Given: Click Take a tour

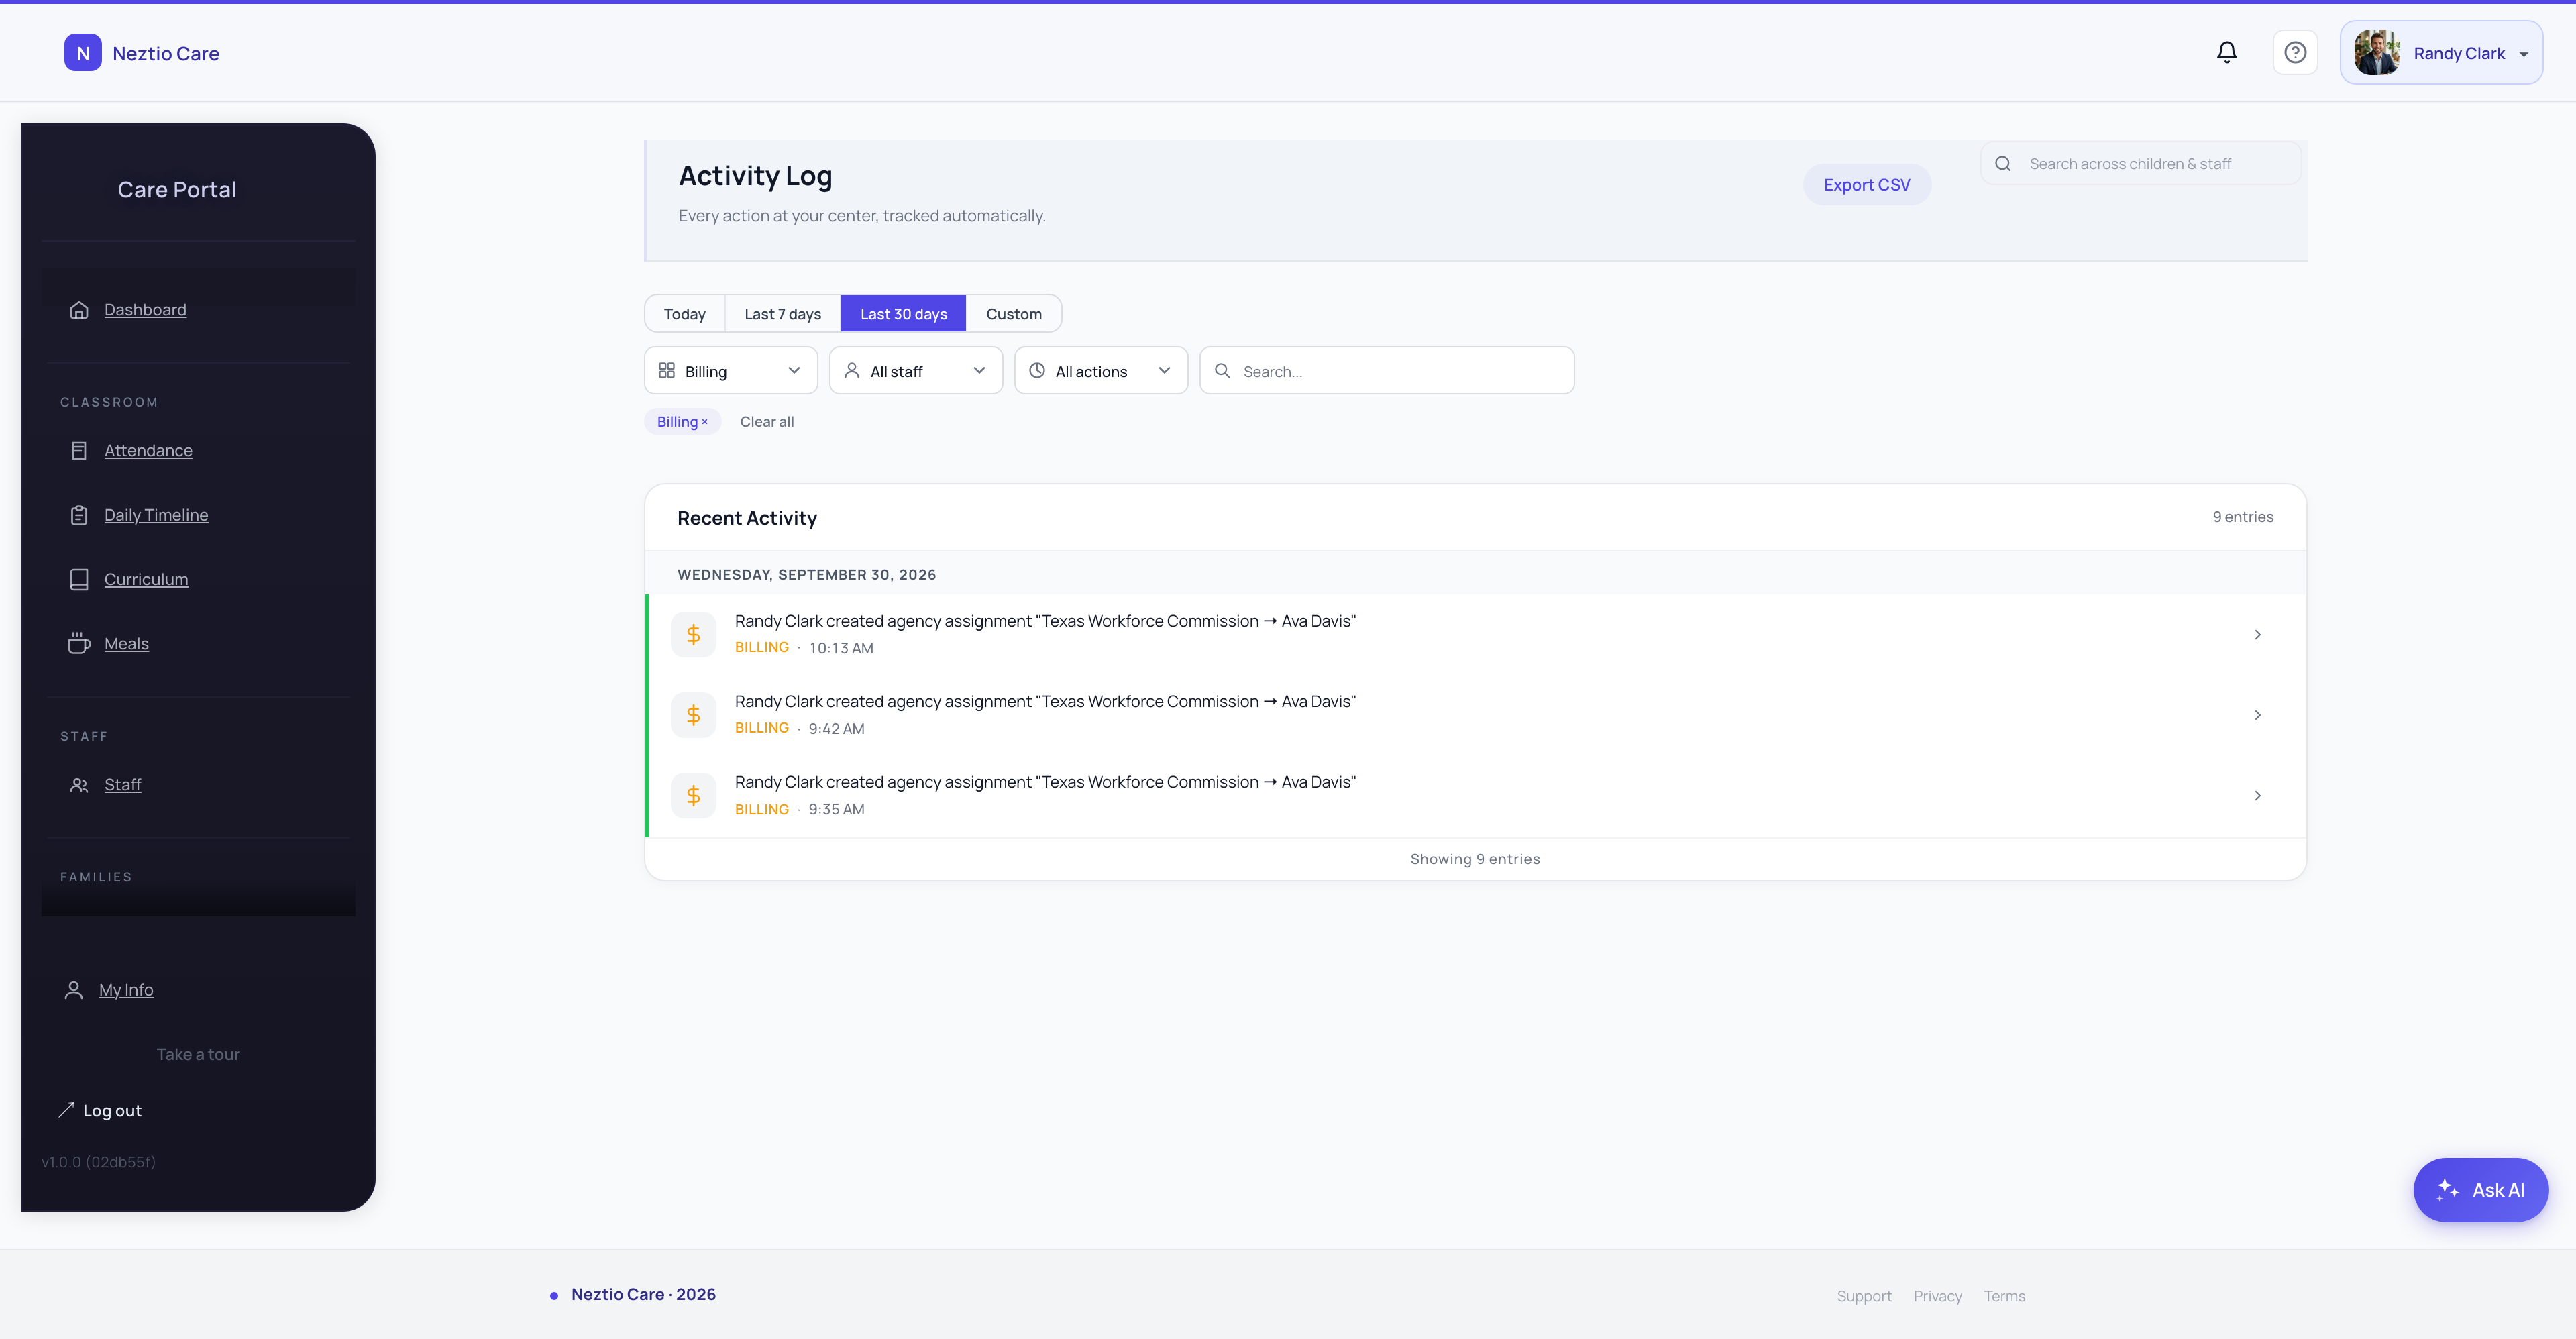Looking at the screenshot, I should coord(198,1055).
